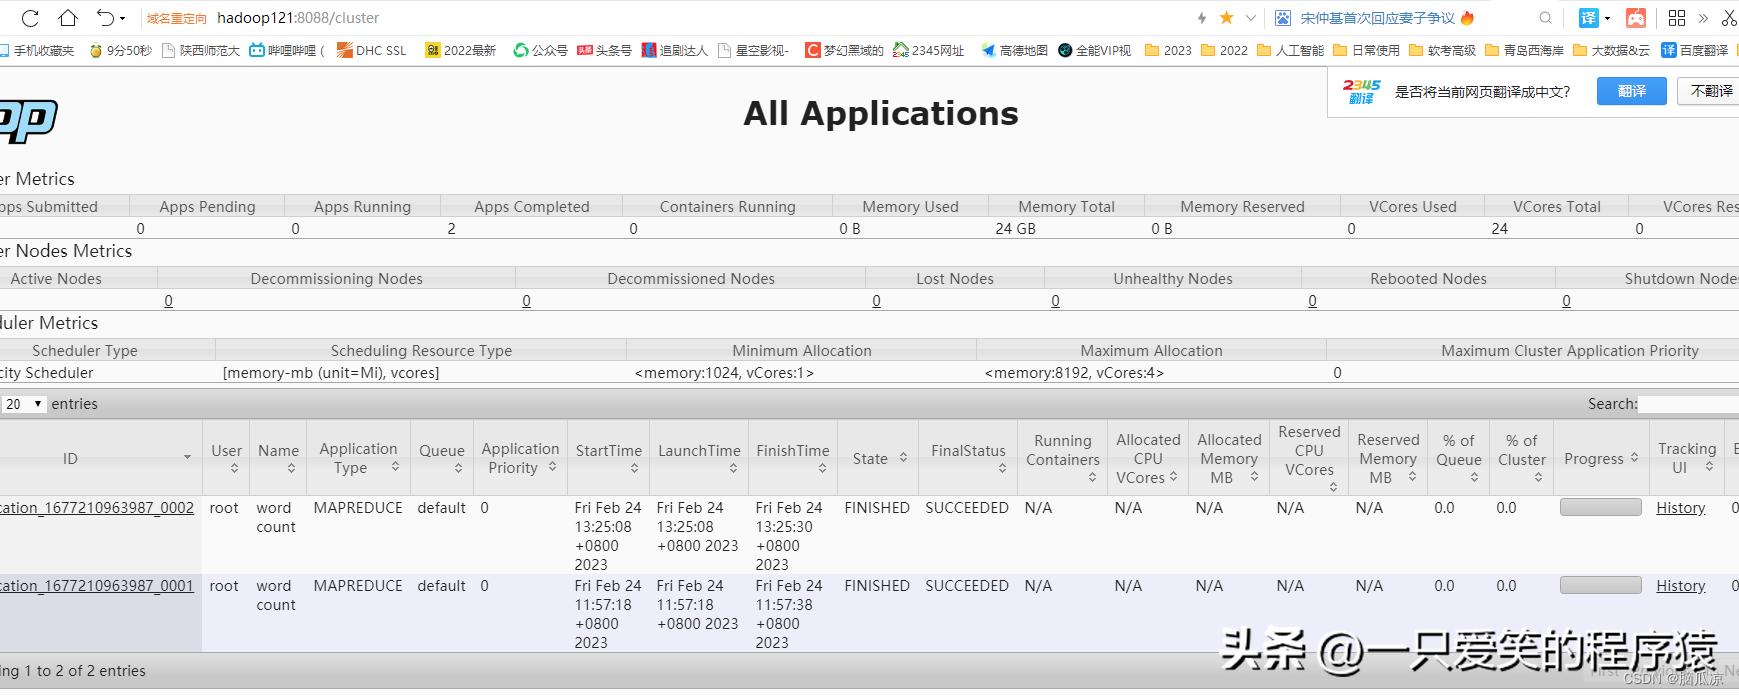Click the undo back-arrow icon in toolbar
Viewport: 1739px width, 695px height.
105,18
